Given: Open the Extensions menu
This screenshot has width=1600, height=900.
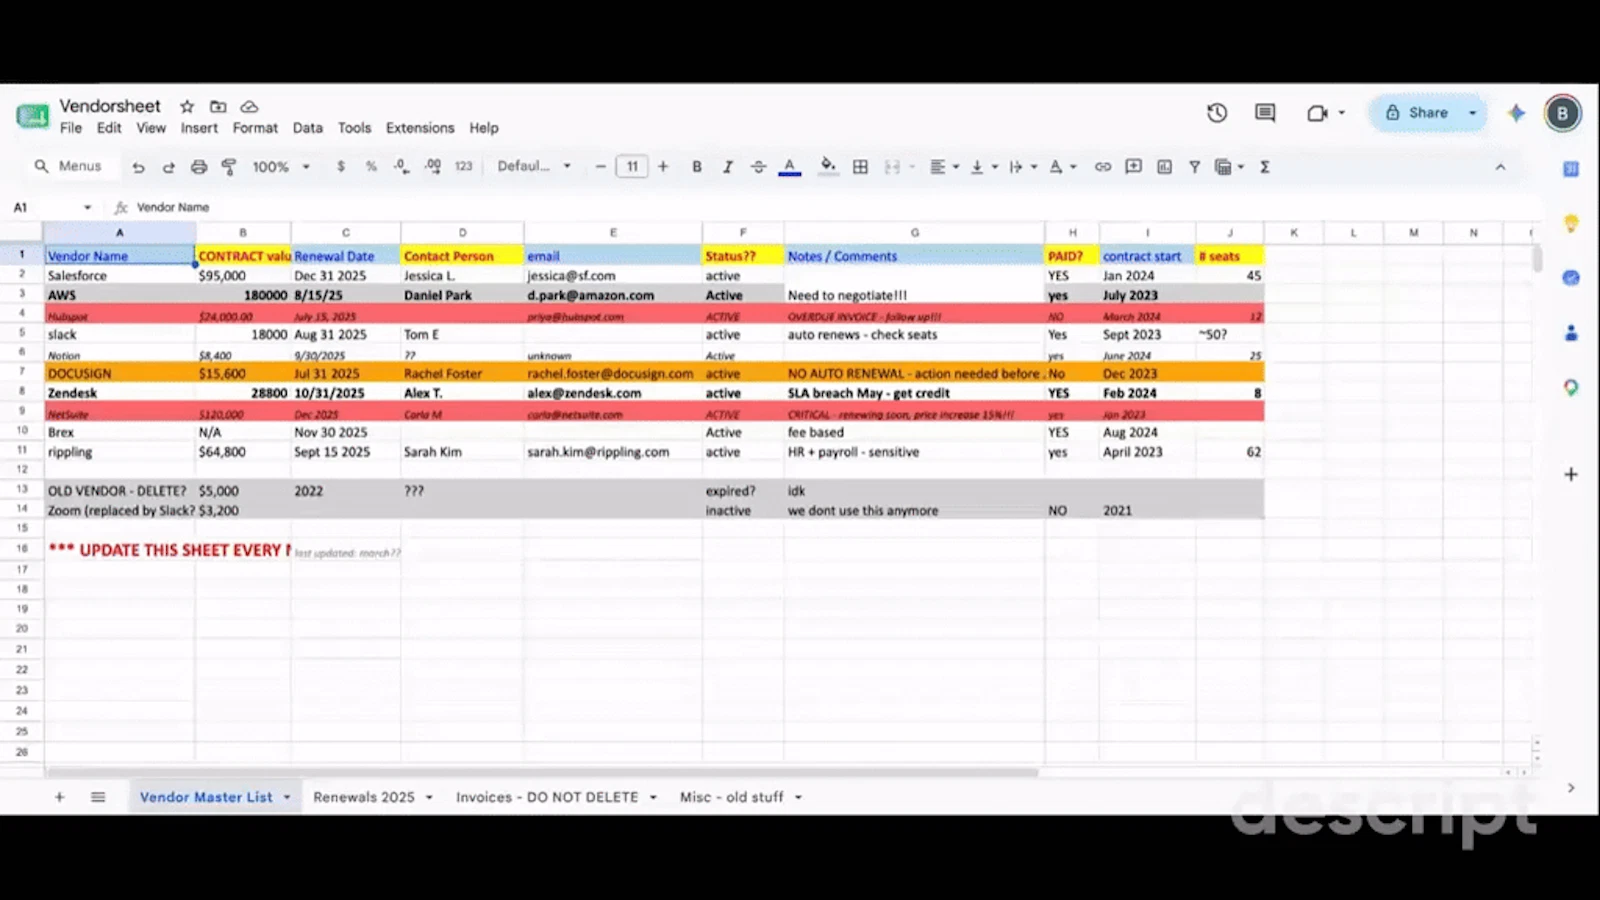Looking at the screenshot, I should tap(420, 128).
